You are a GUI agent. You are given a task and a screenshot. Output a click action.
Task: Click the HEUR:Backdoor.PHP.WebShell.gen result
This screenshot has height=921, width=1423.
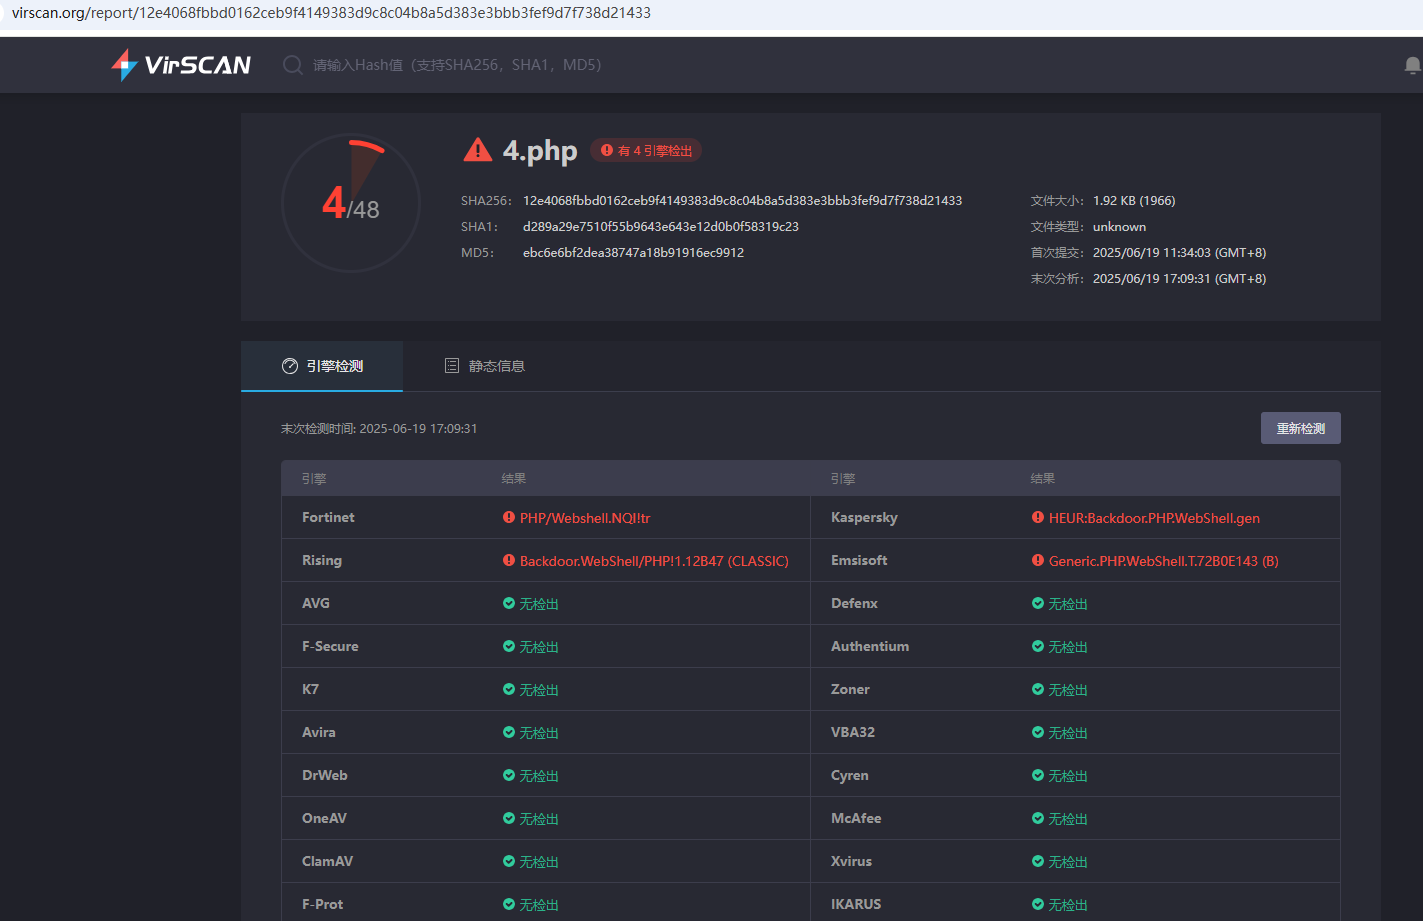coord(1154,518)
